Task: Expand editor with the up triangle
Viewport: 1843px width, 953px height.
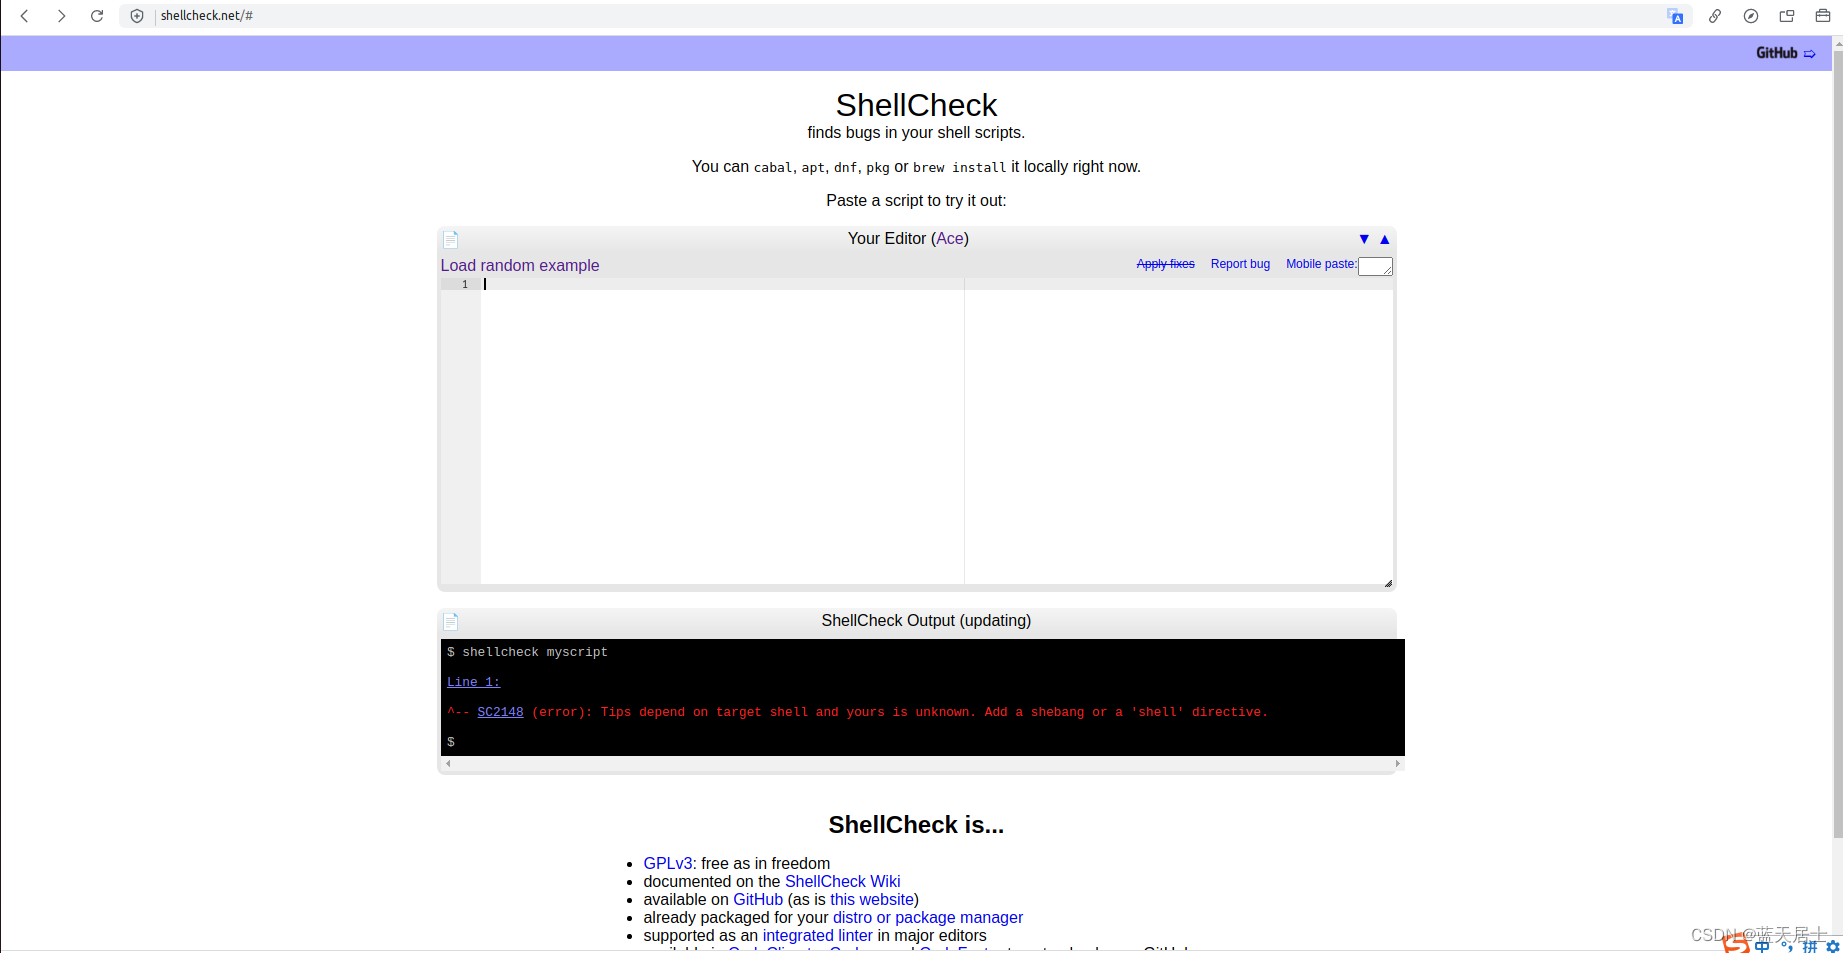Action: coord(1385,239)
